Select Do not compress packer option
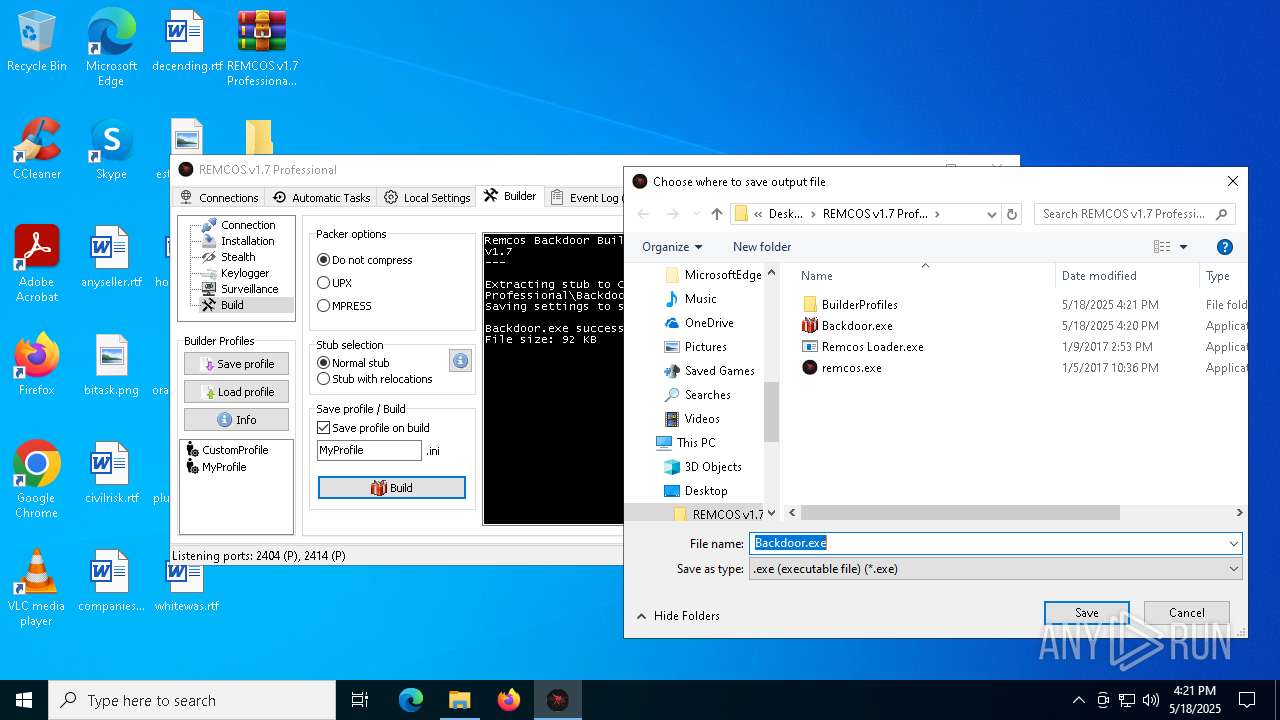Screen dimensions: 1280x720 click(365, 260)
